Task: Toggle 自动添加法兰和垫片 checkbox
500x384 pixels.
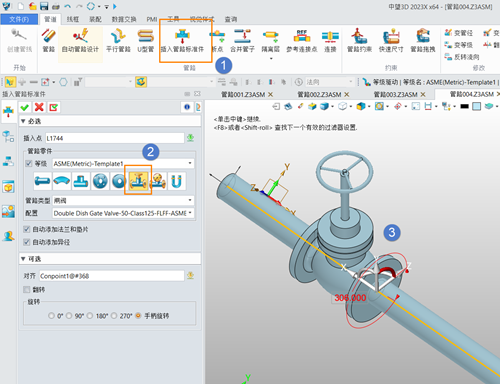Action: click(x=27, y=229)
